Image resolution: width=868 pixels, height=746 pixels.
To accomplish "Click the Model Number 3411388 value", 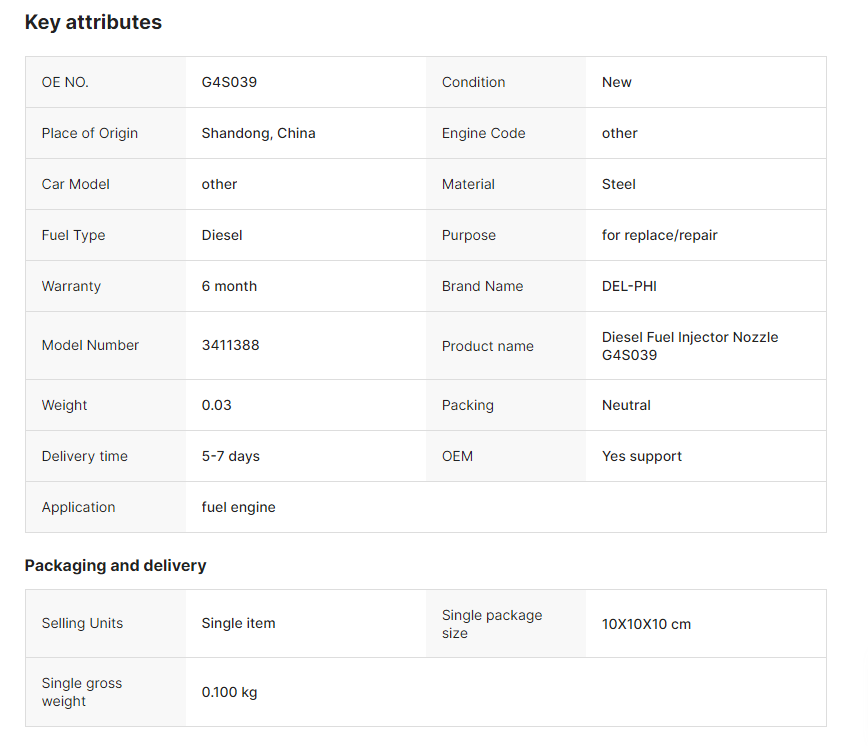I will pos(230,345).
